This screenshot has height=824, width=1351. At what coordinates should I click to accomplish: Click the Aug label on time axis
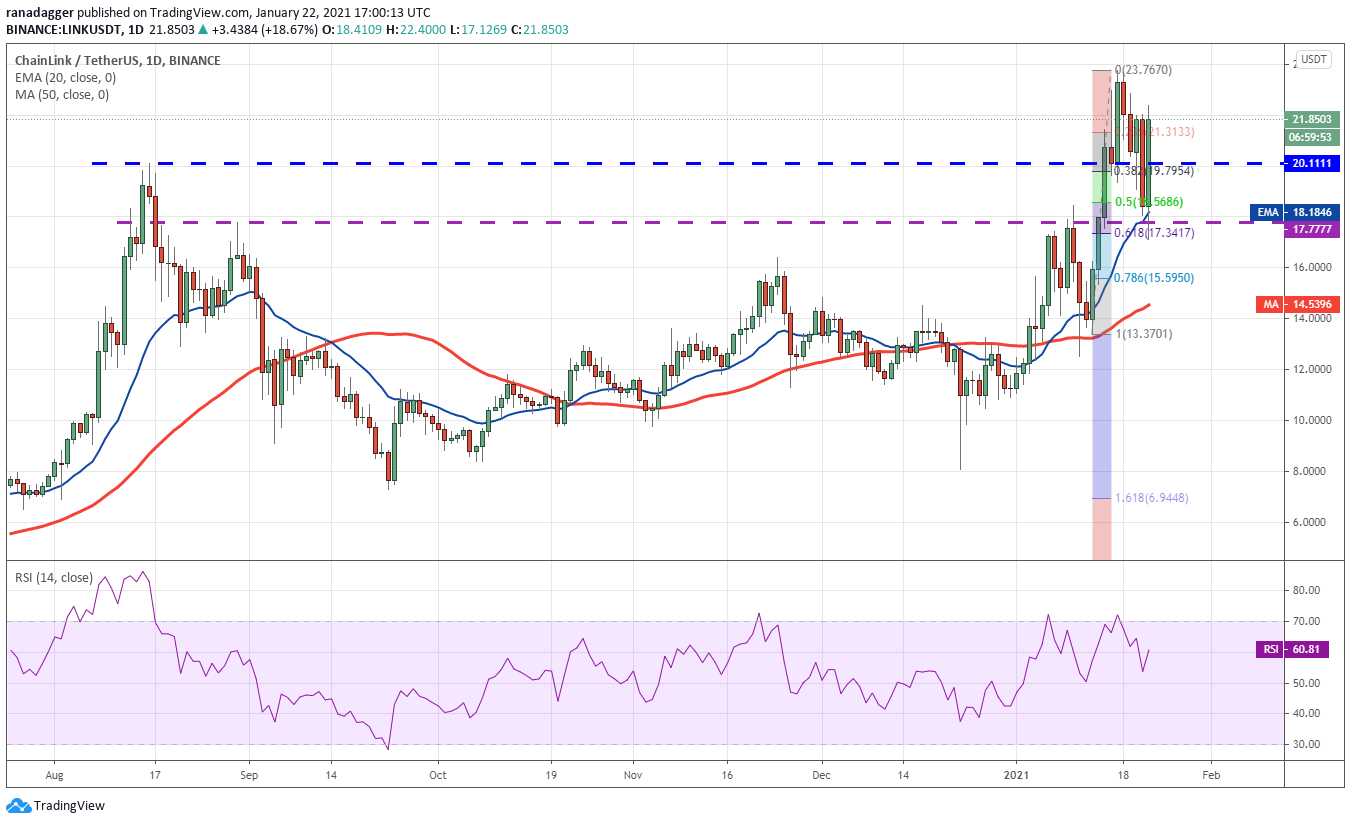pyautogui.click(x=54, y=774)
